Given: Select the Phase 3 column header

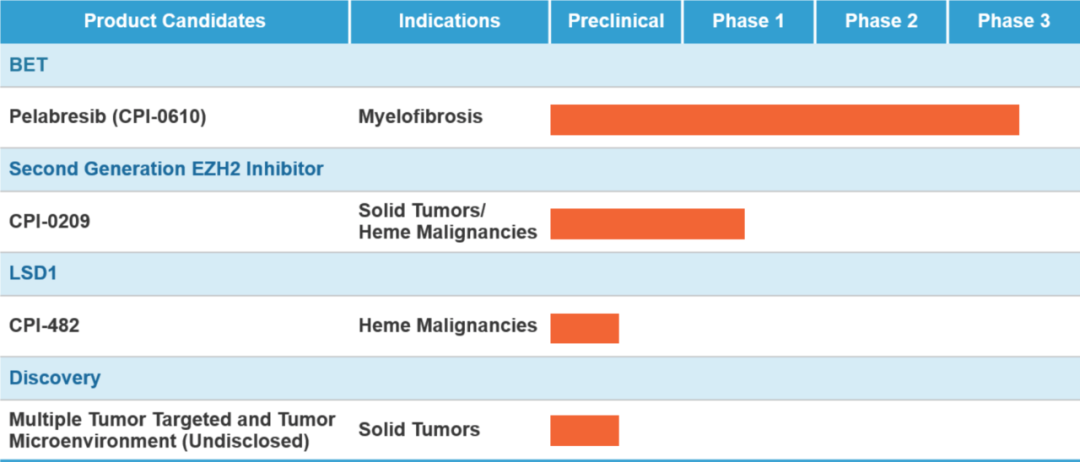Looking at the screenshot, I should click(x=1014, y=21).
